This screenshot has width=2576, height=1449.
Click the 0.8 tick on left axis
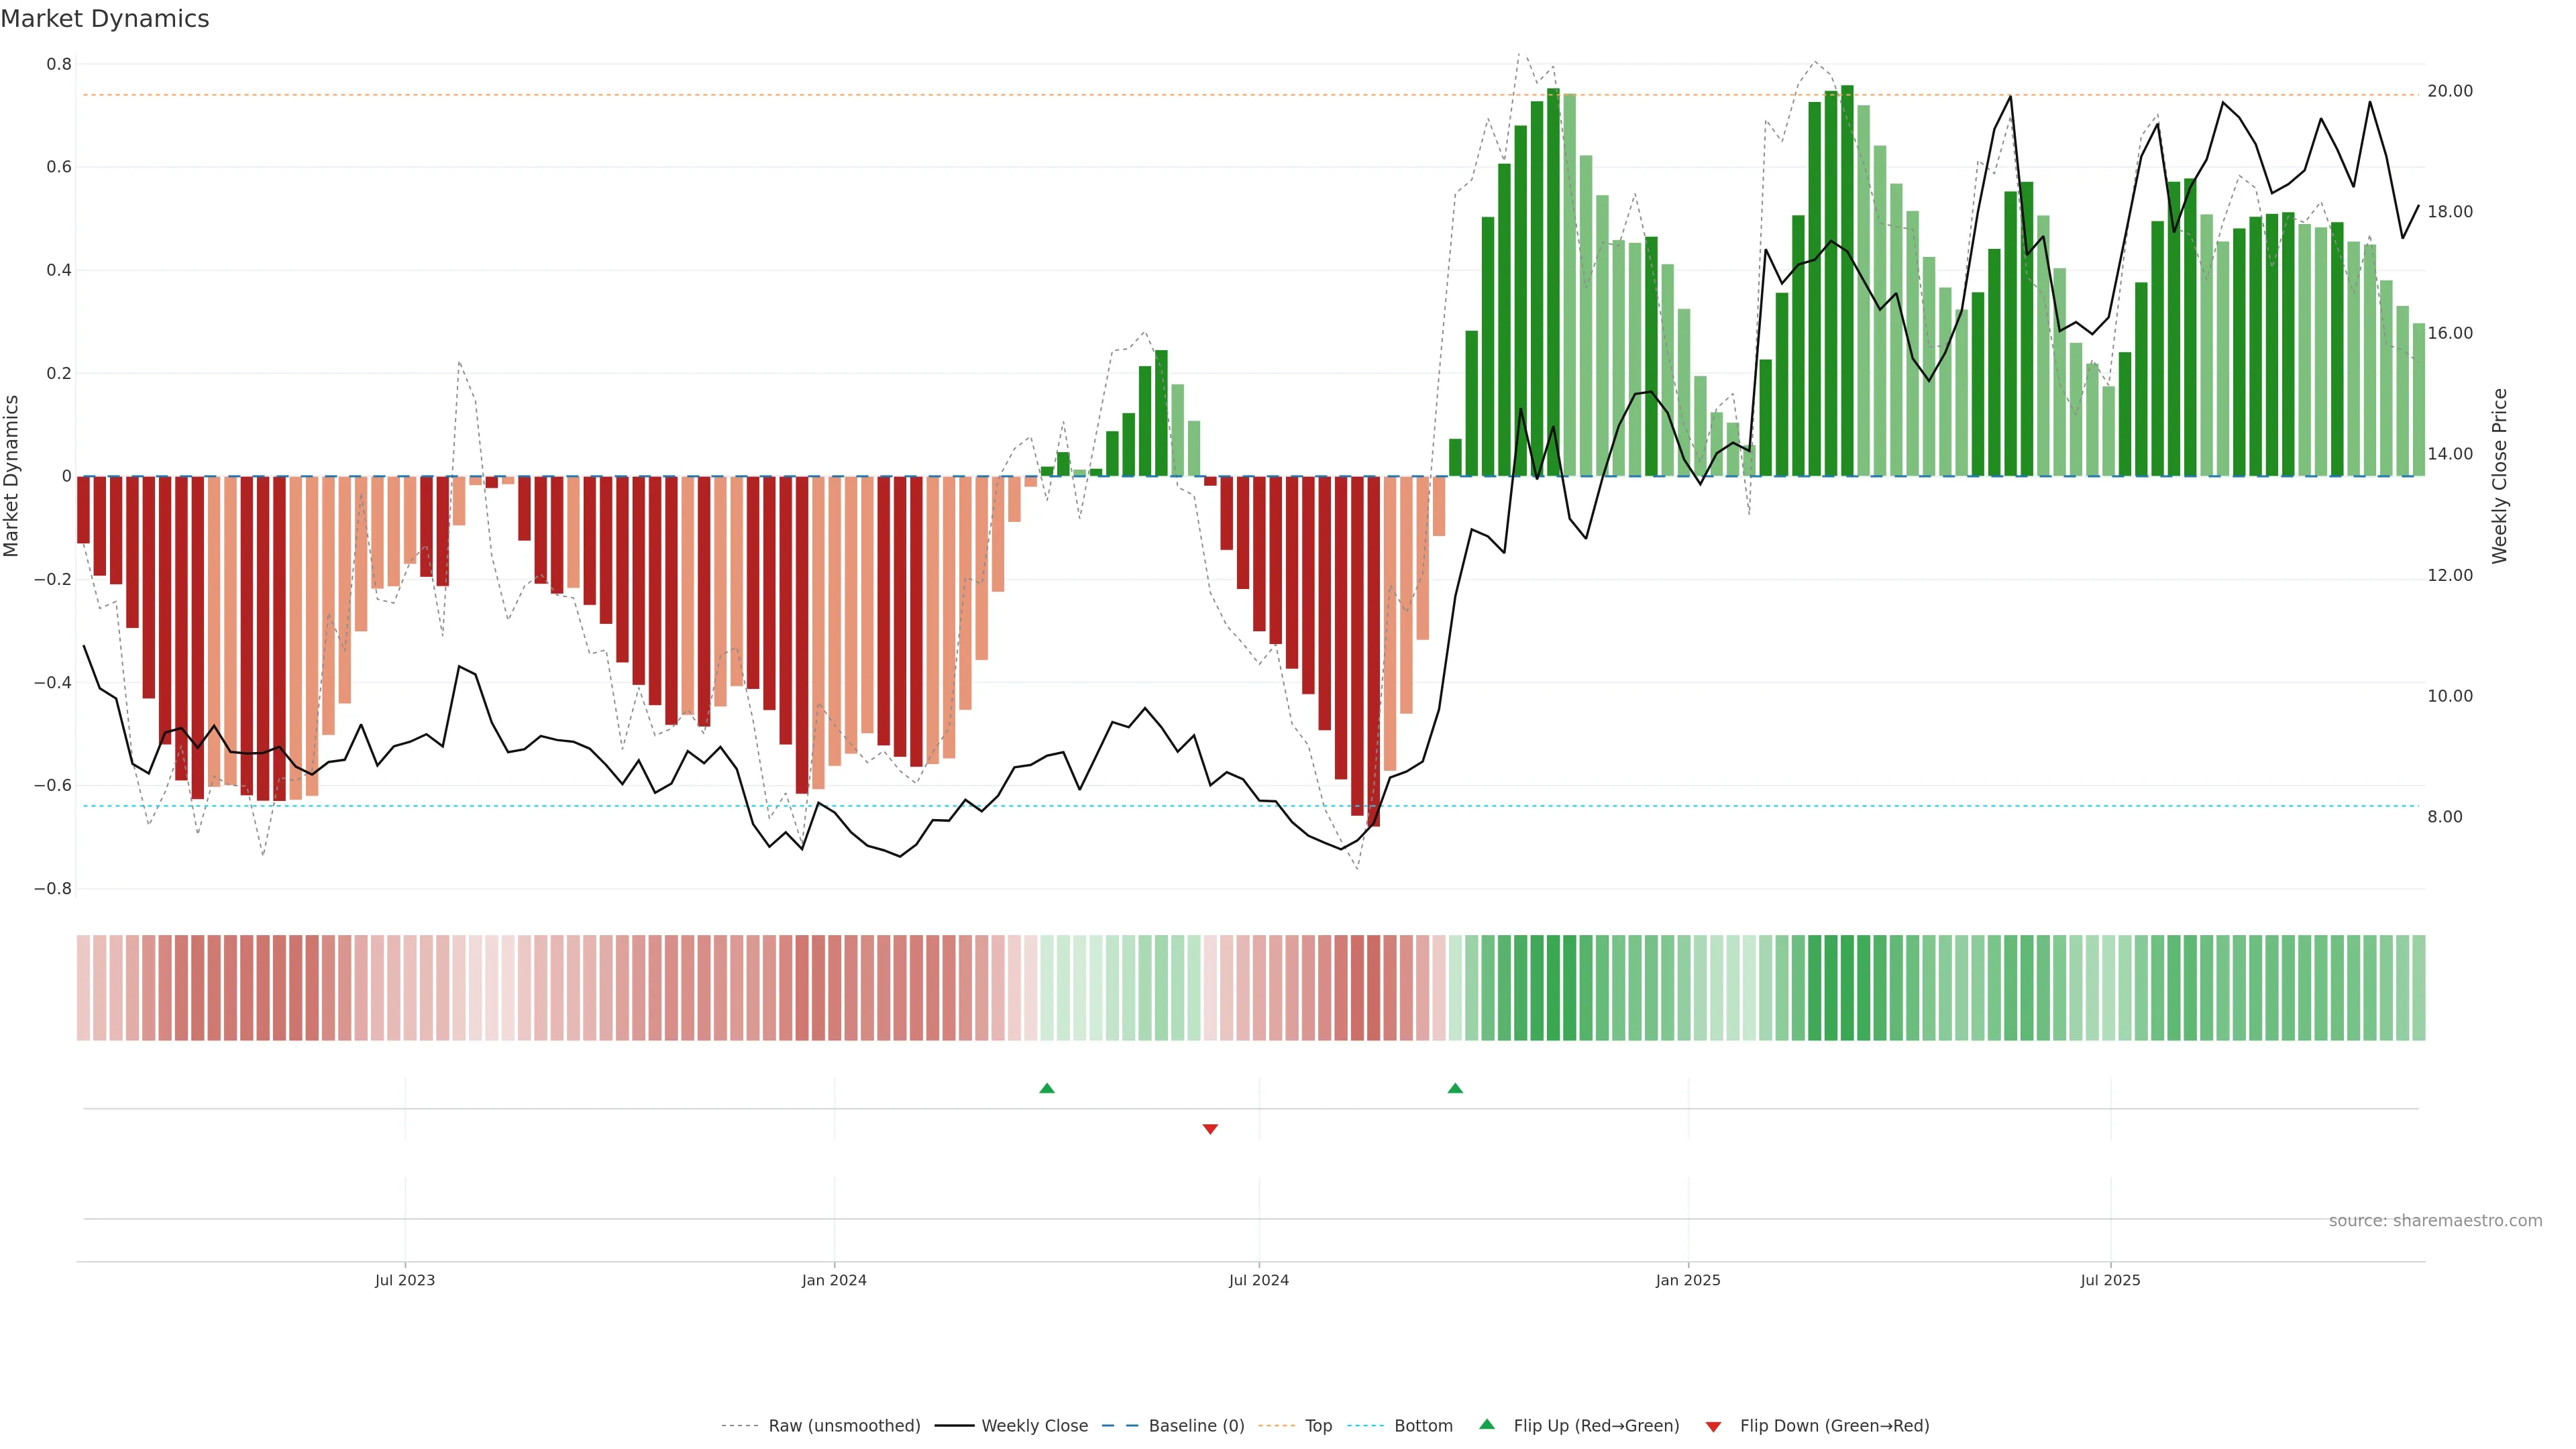coord(59,64)
